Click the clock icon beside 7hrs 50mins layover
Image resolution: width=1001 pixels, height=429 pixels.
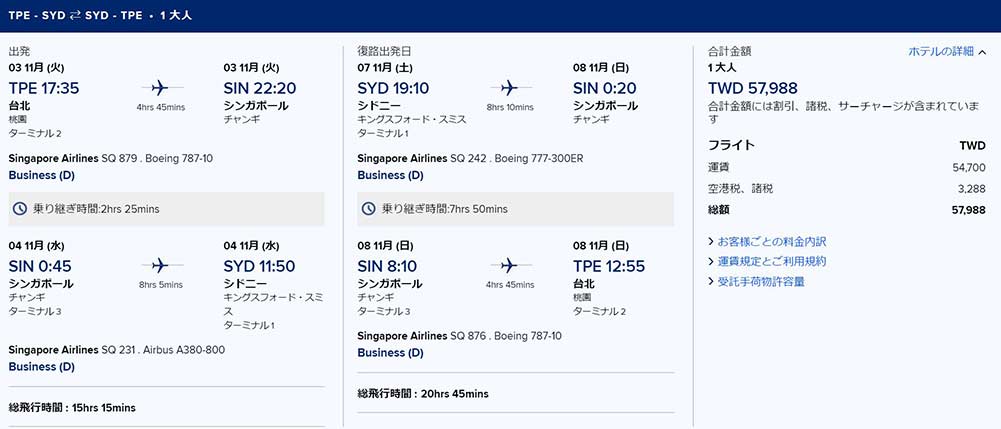[x=368, y=209]
